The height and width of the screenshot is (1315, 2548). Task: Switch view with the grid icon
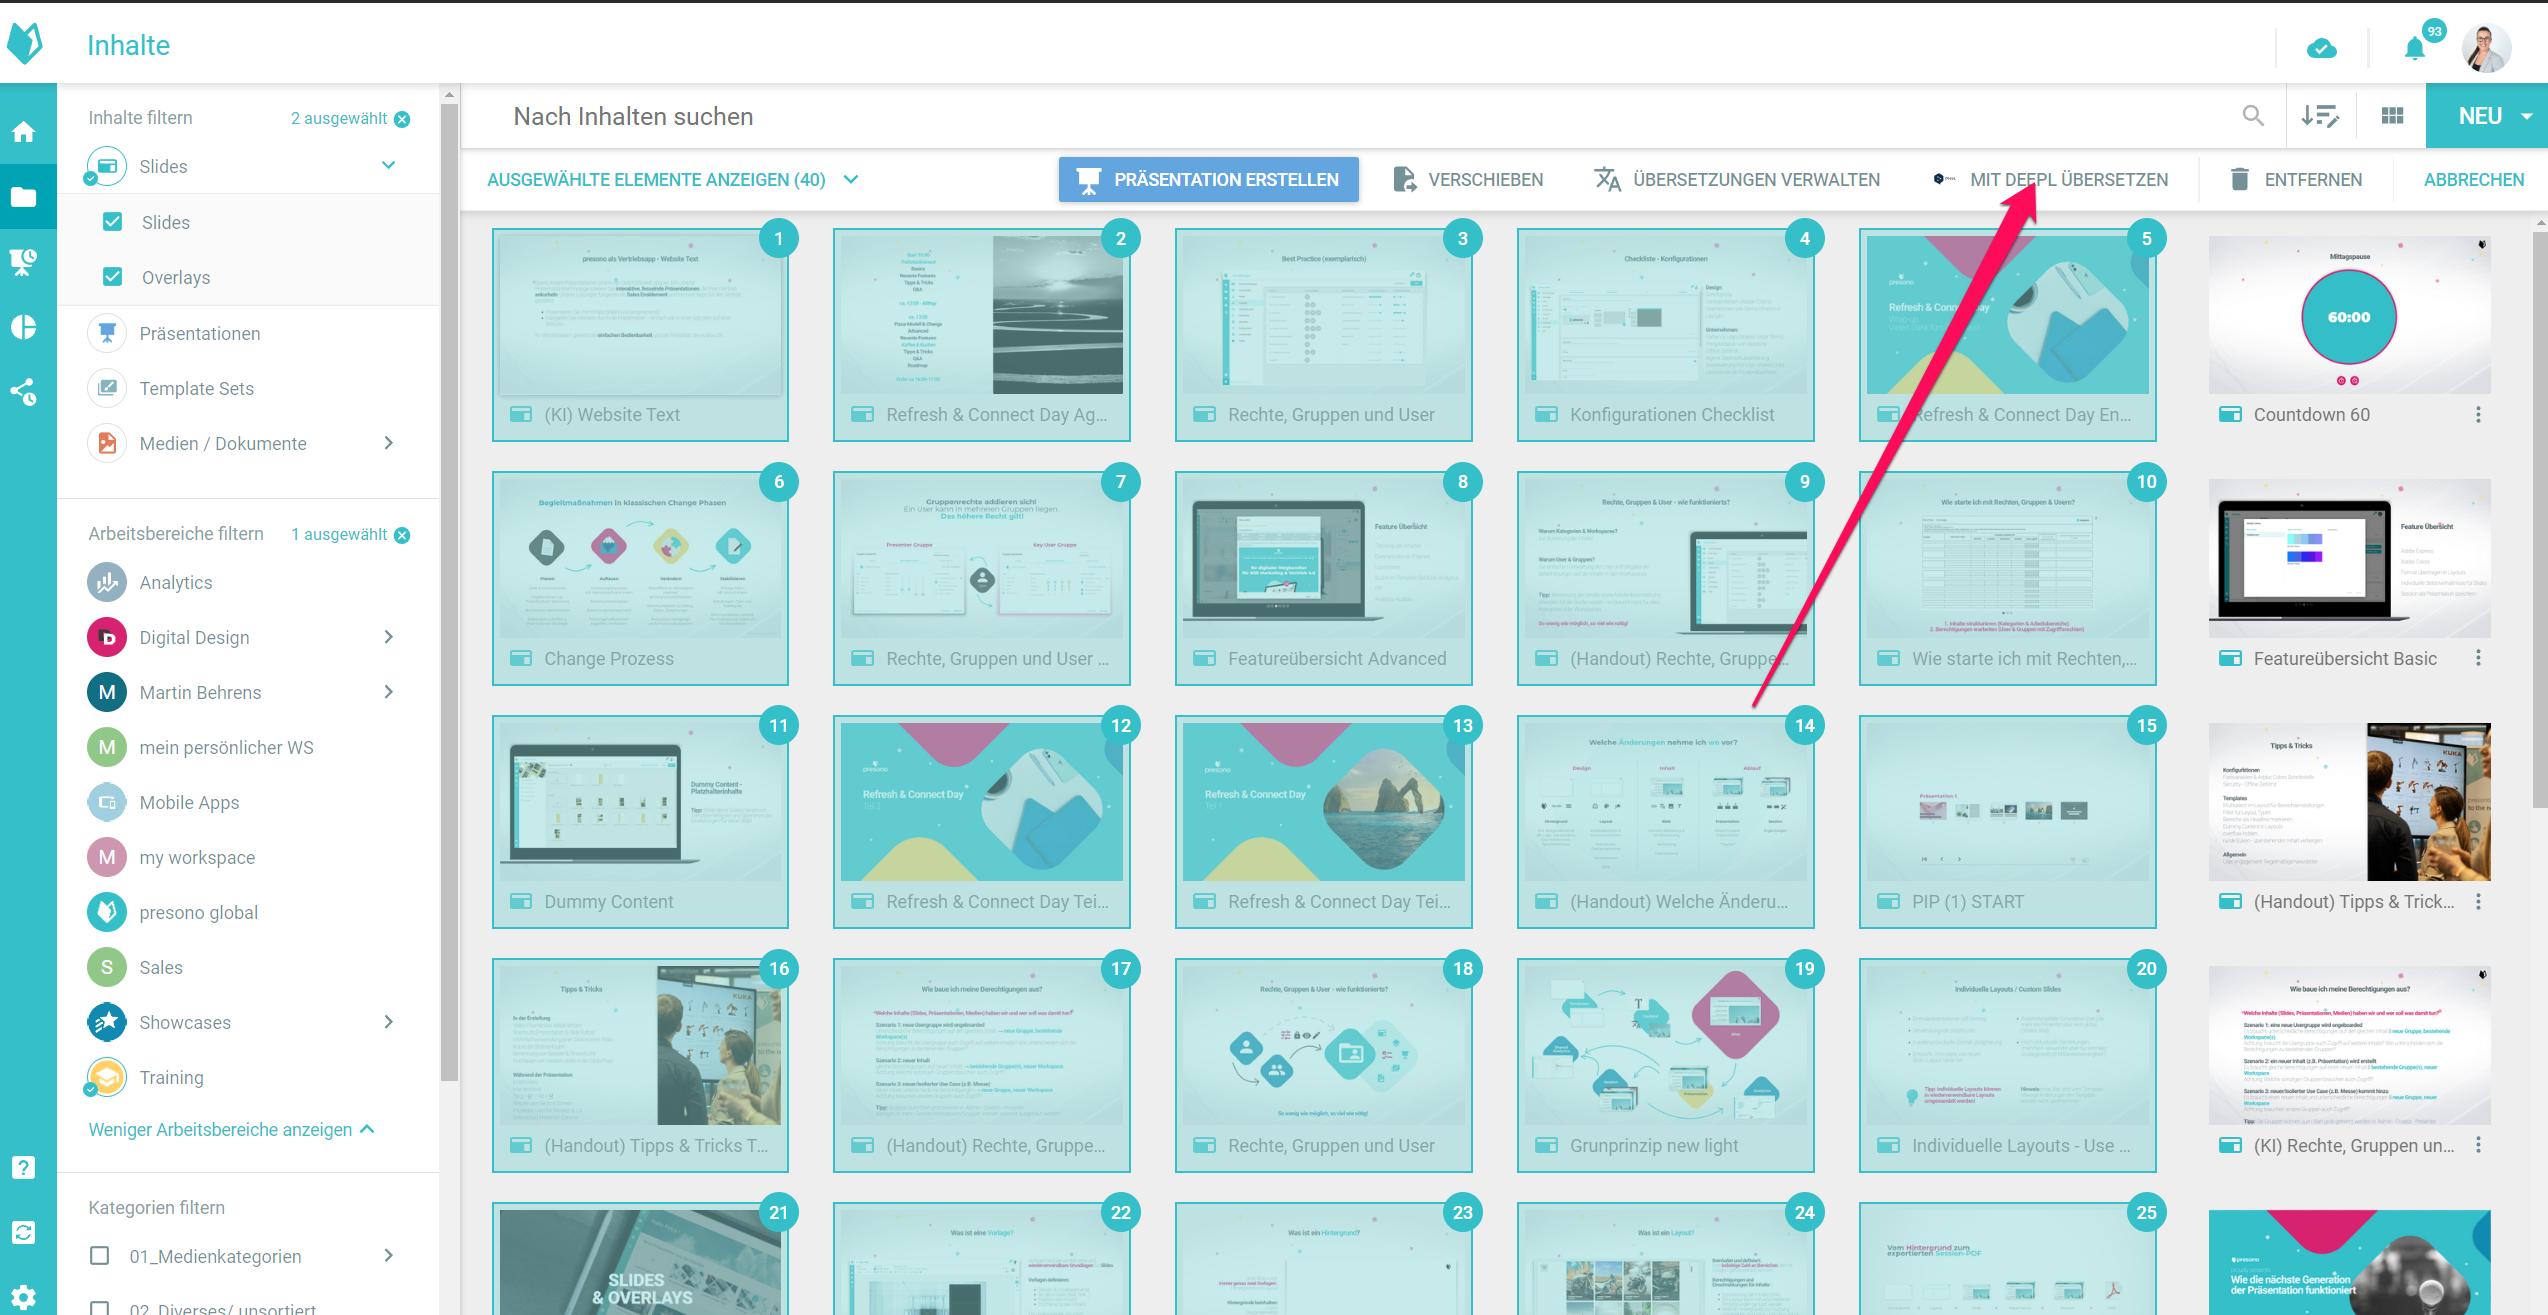click(2392, 116)
